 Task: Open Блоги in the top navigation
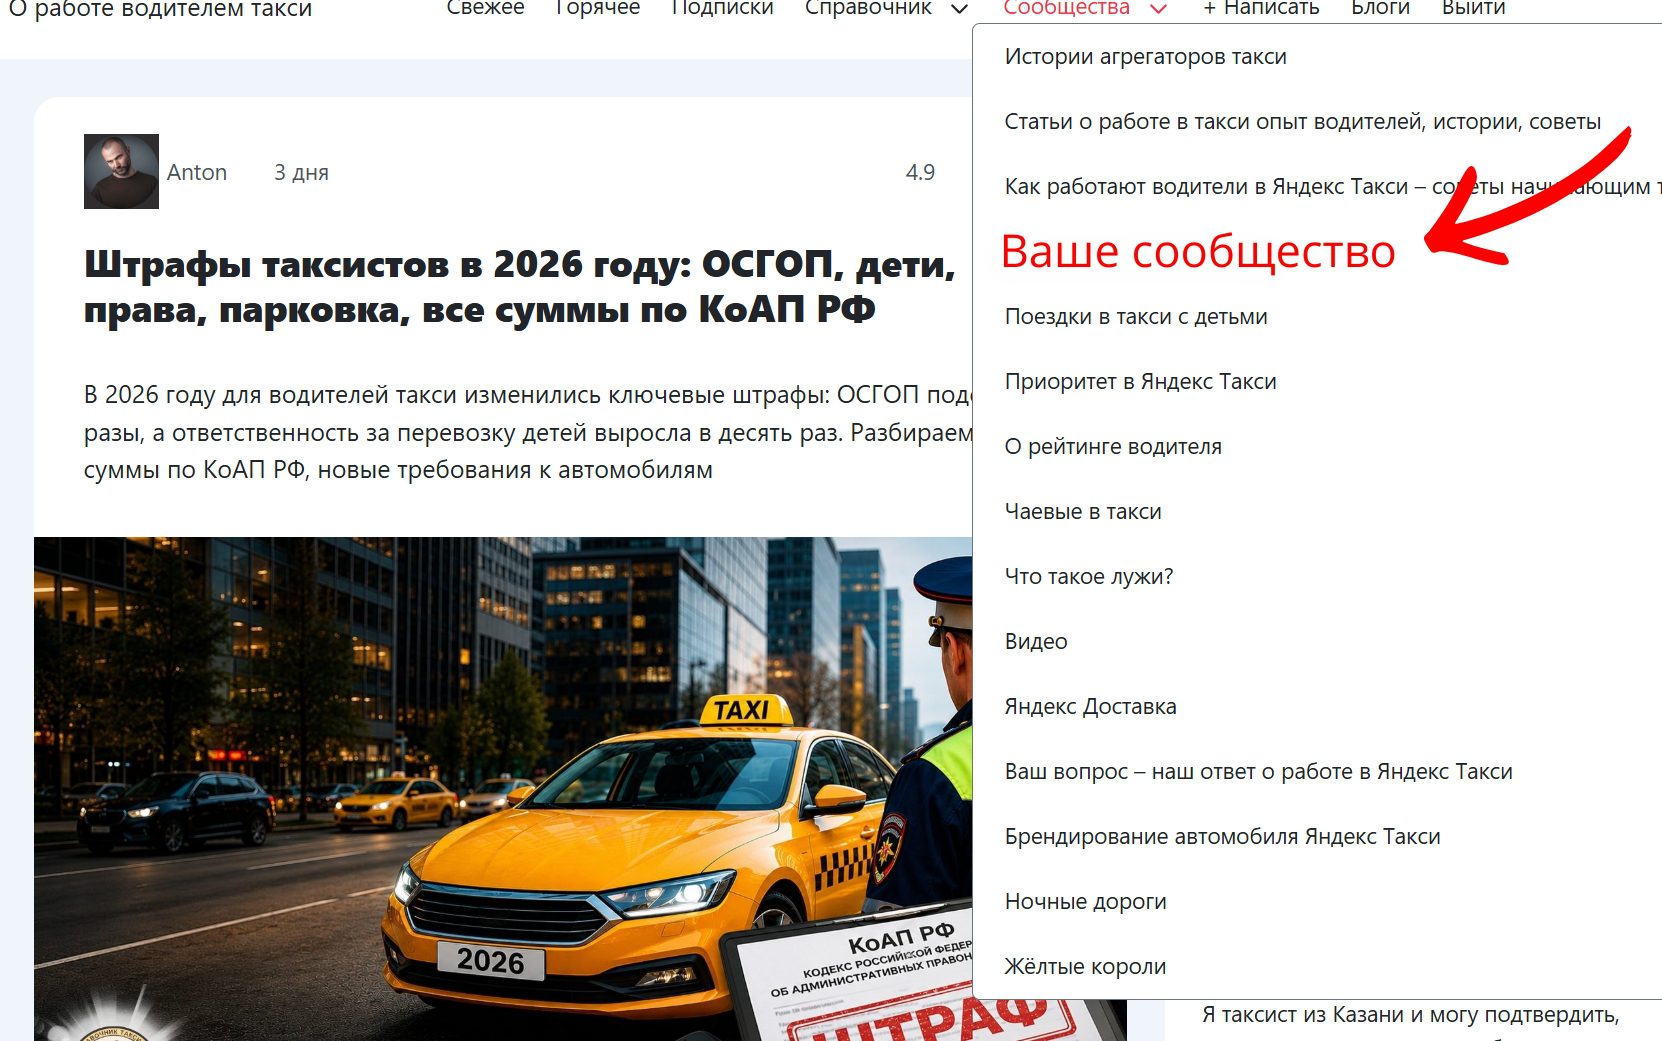pyautogui.click(x=1380, y=8)
